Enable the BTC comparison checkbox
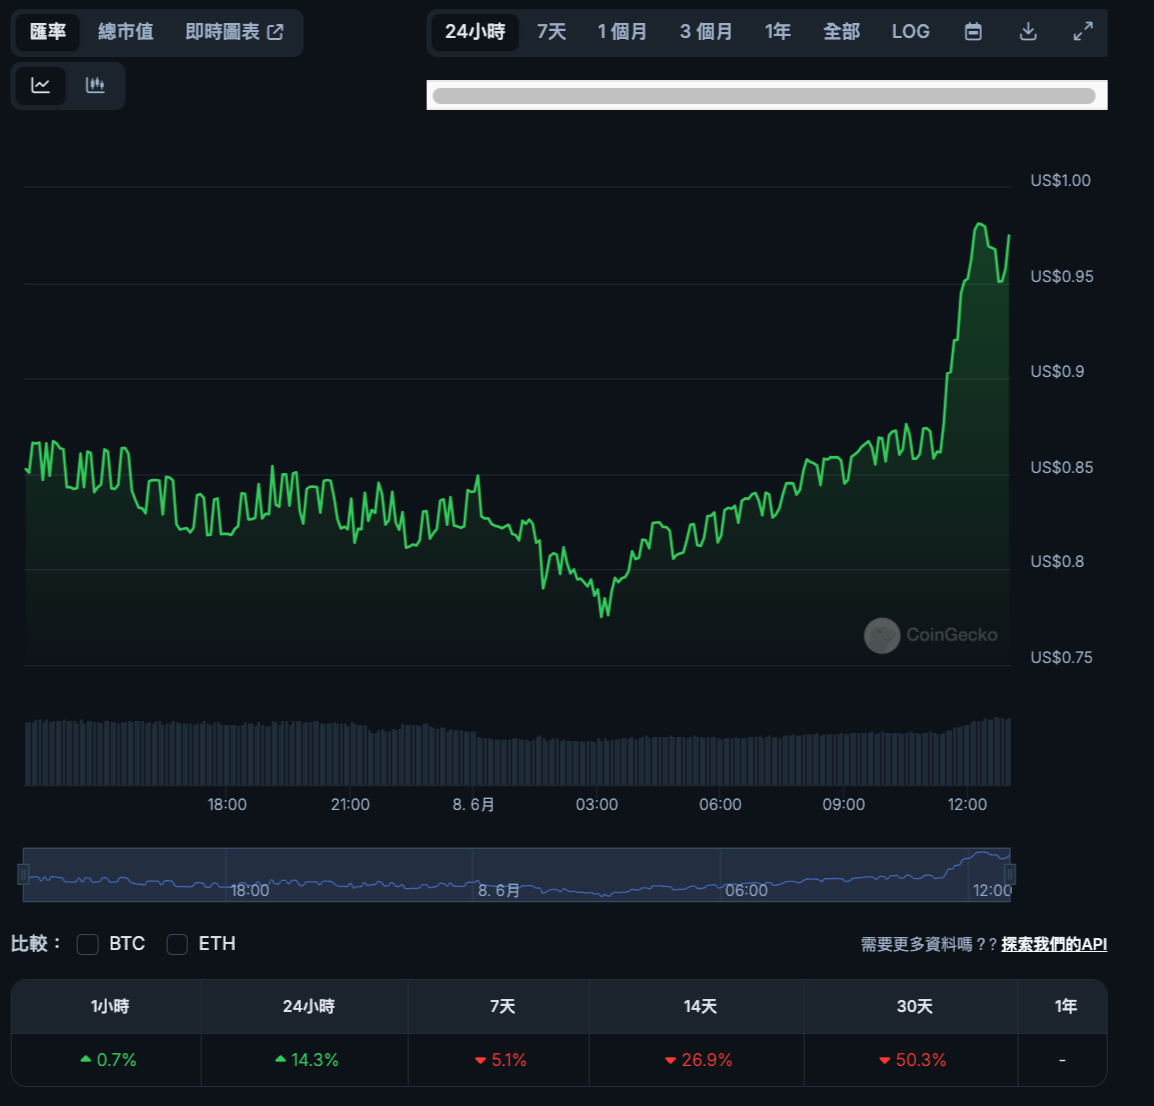 coord(87,944)
